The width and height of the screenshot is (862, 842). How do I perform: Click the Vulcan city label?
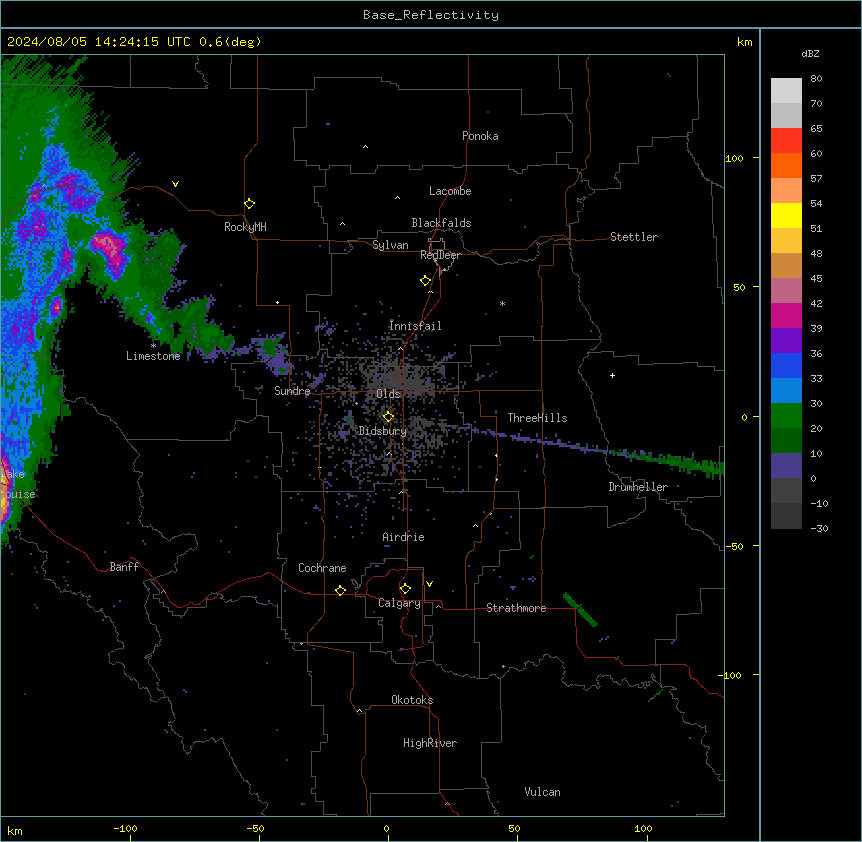(x=543, y=792)
